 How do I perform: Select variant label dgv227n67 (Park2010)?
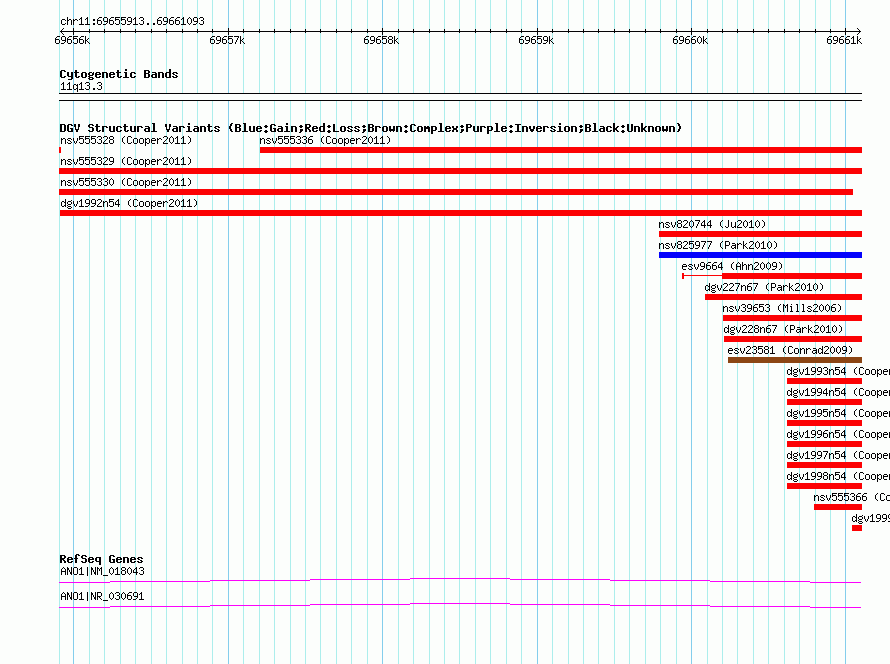(x=764, y=287)
